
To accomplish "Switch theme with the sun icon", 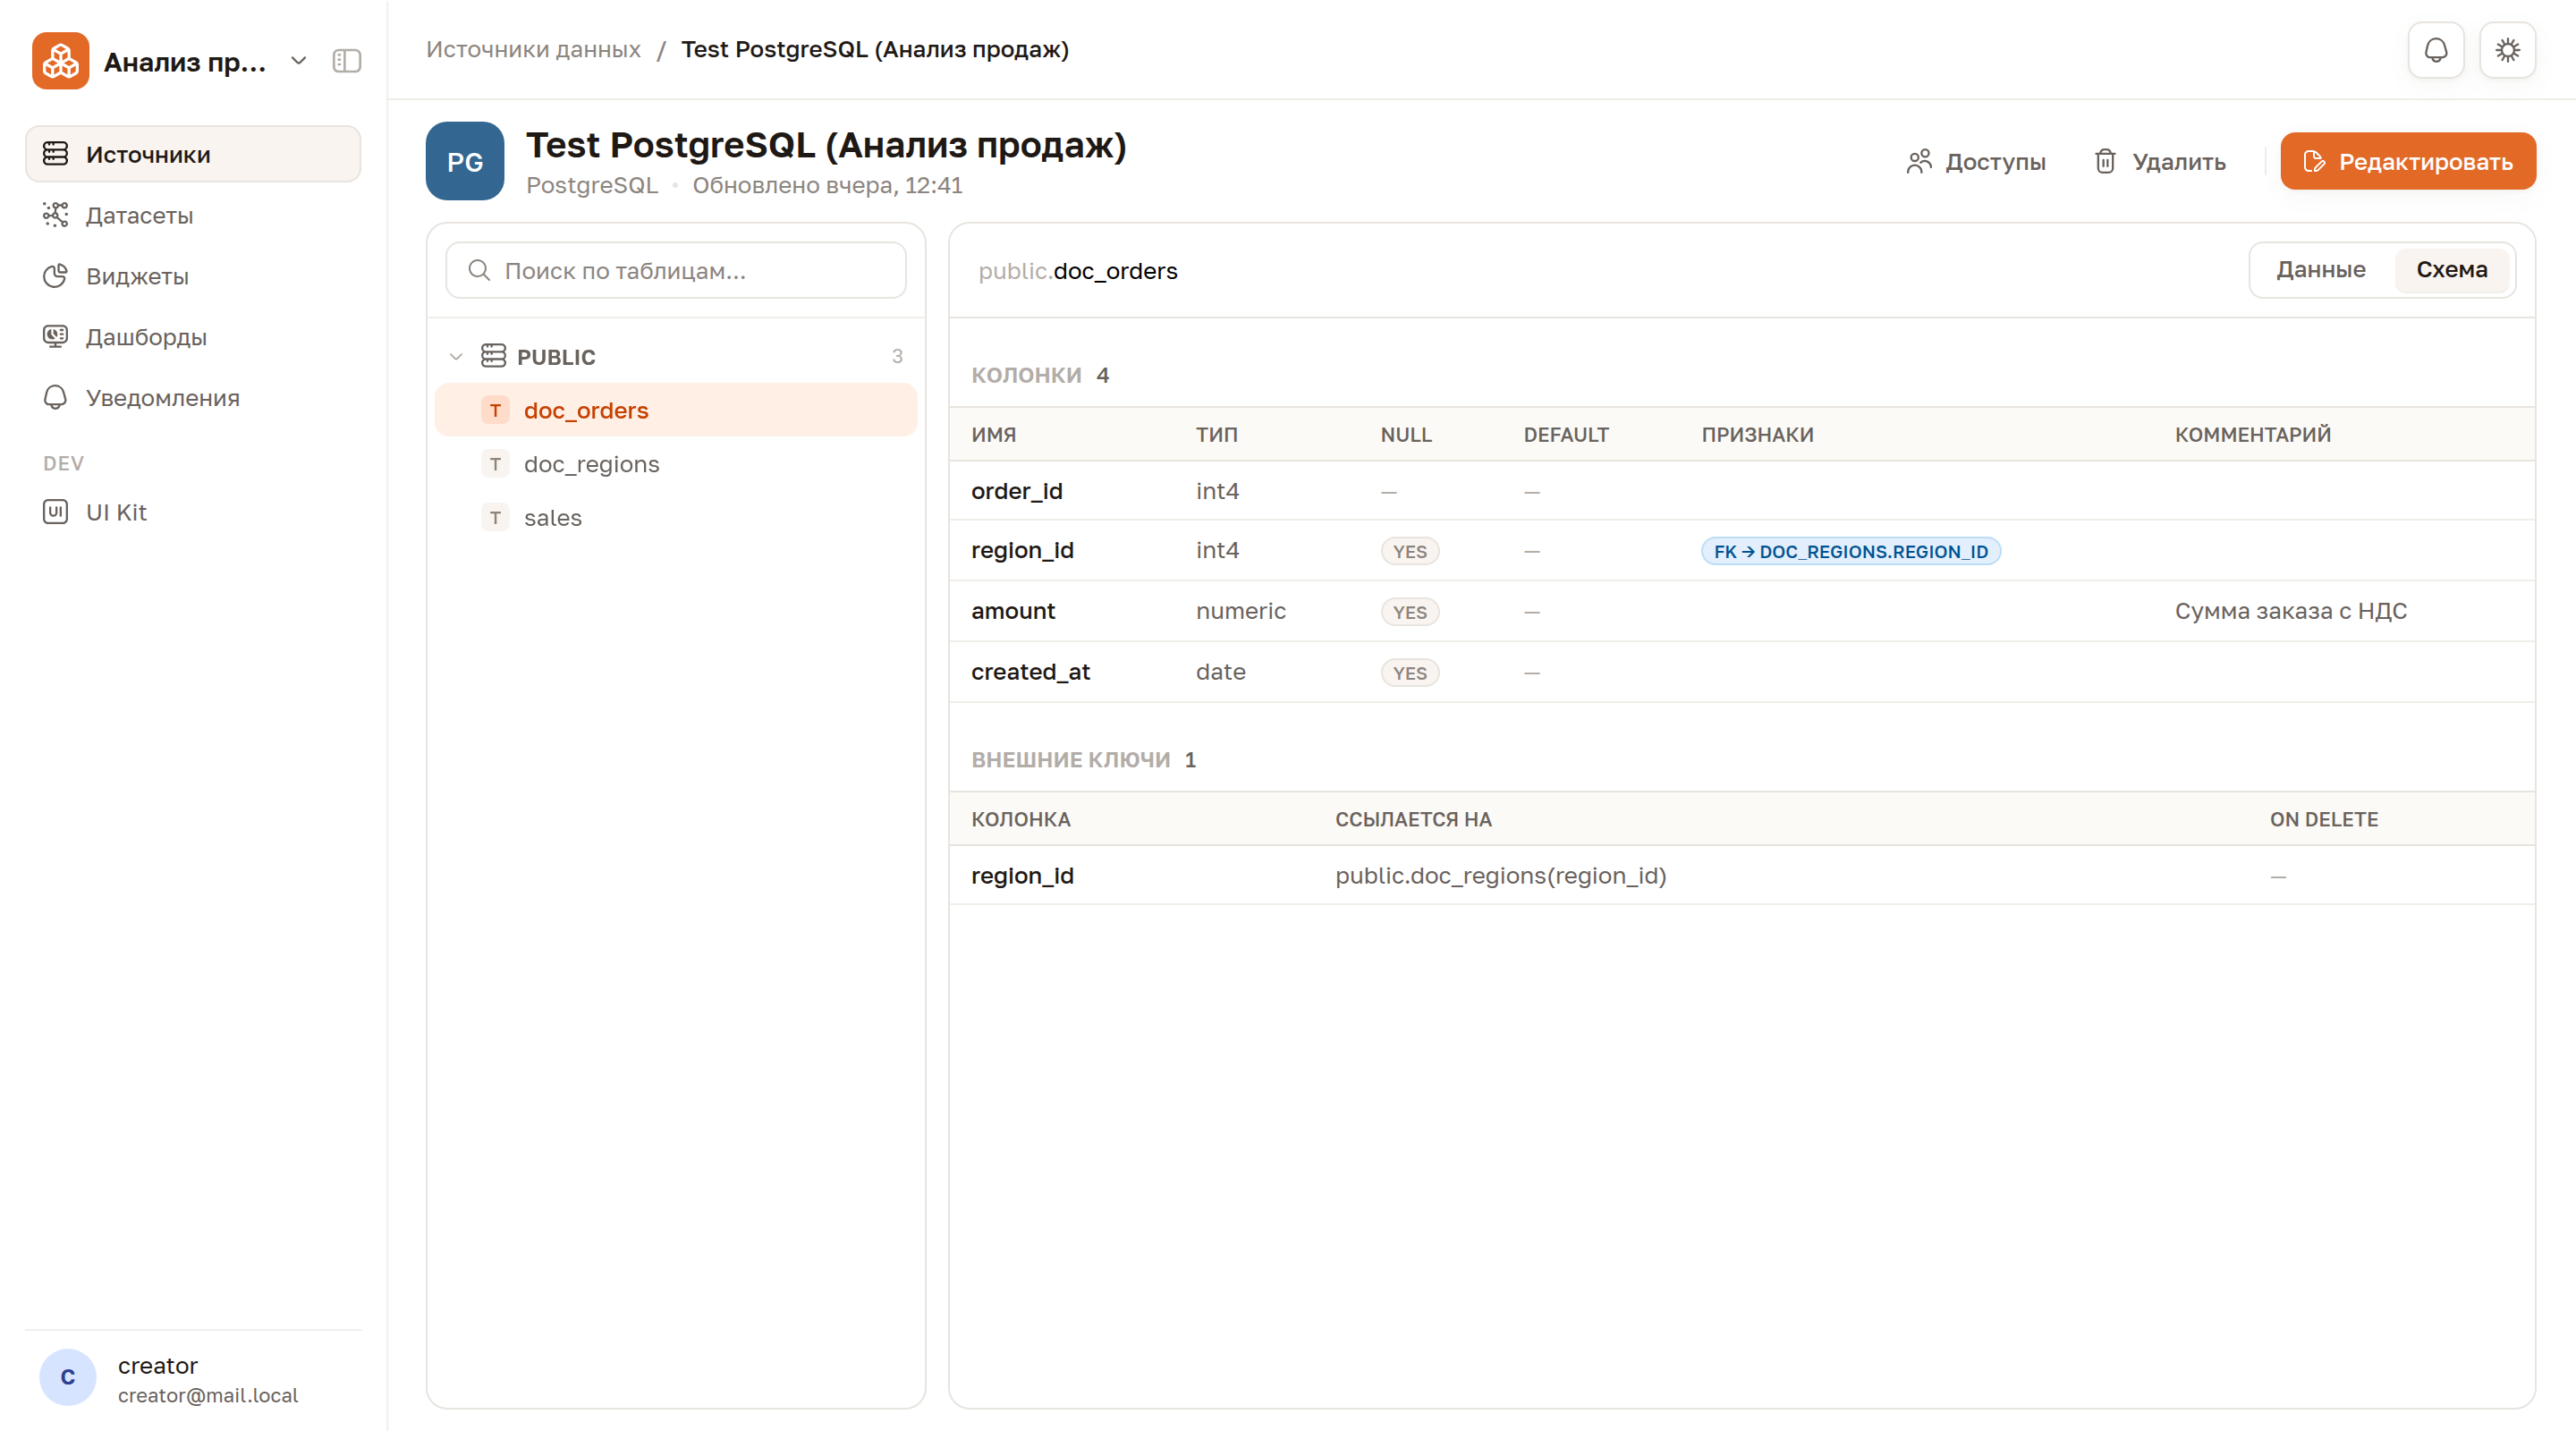I will (x=2507, y=50).
